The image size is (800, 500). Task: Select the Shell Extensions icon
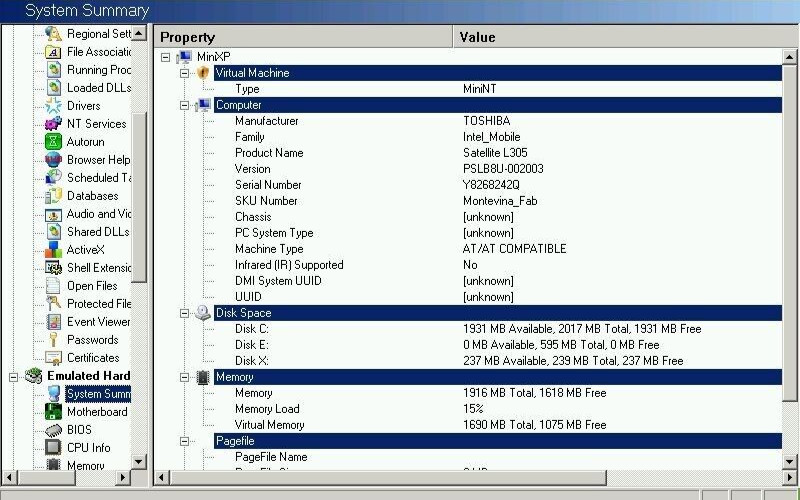tap(53, 267)
